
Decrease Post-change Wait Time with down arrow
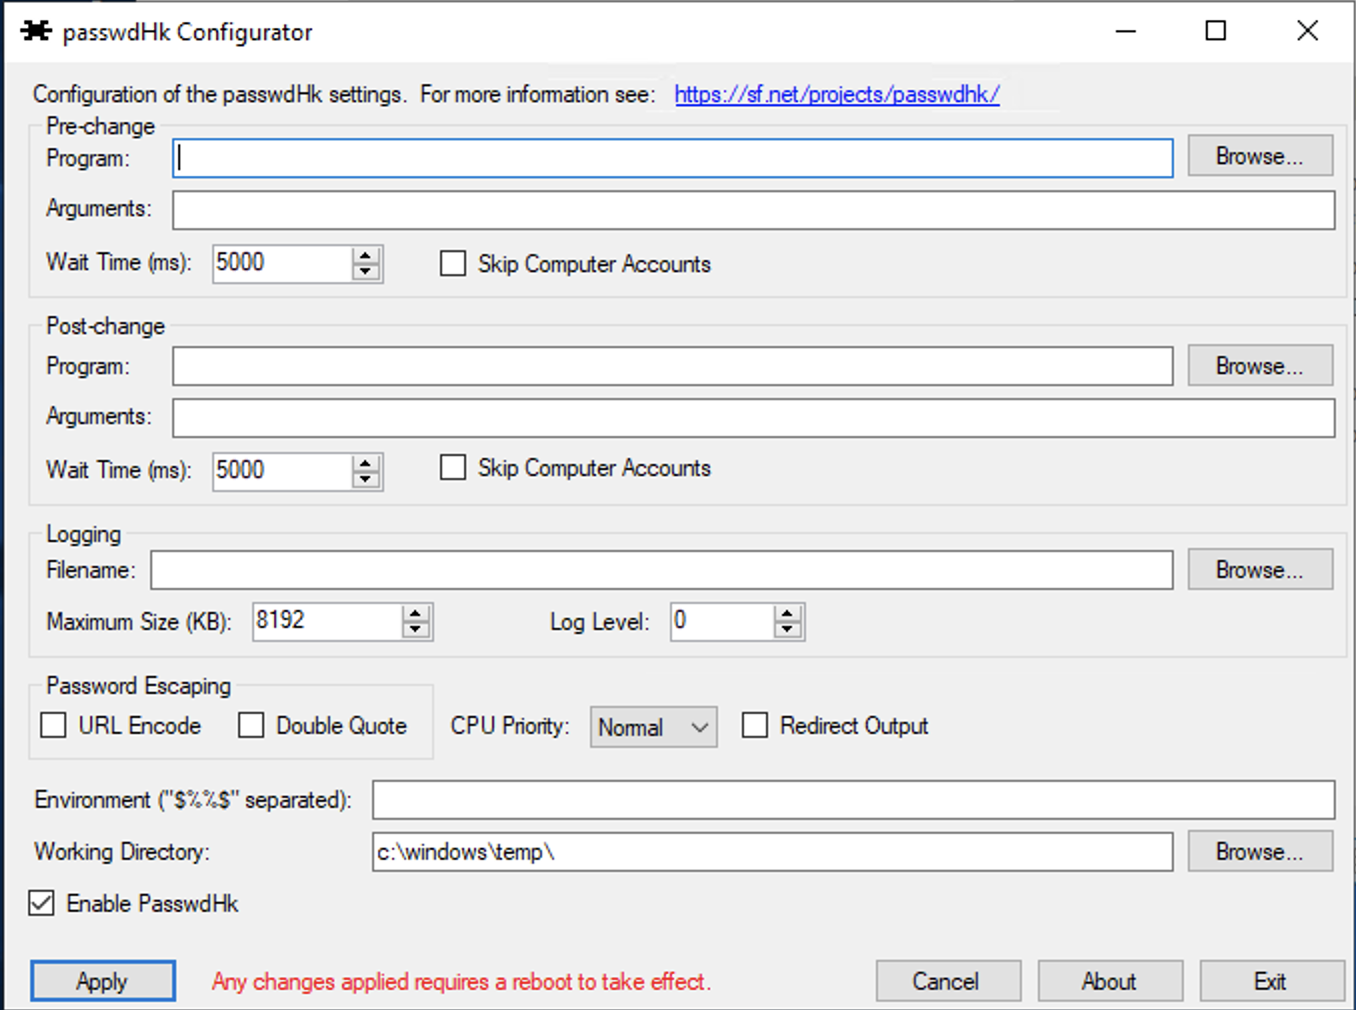[366, 480]
